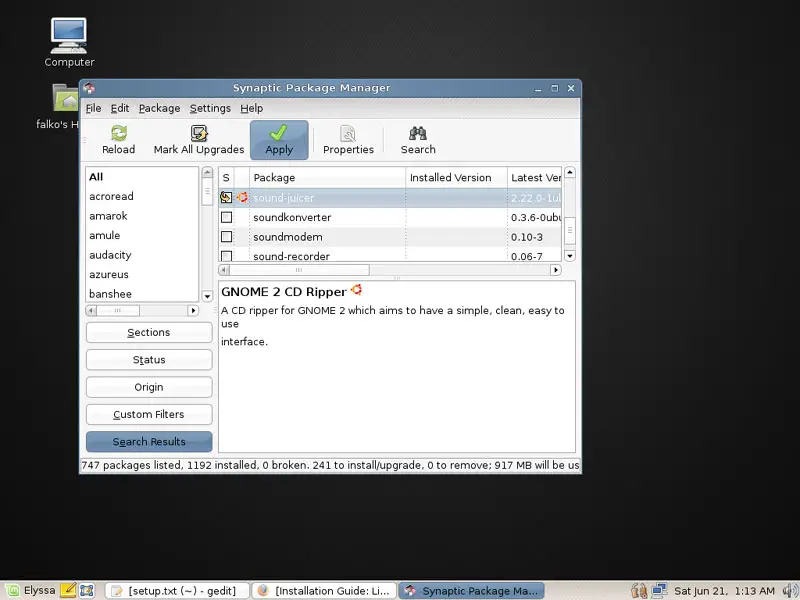Select amarok in the search list

click(x=142, y=216)
